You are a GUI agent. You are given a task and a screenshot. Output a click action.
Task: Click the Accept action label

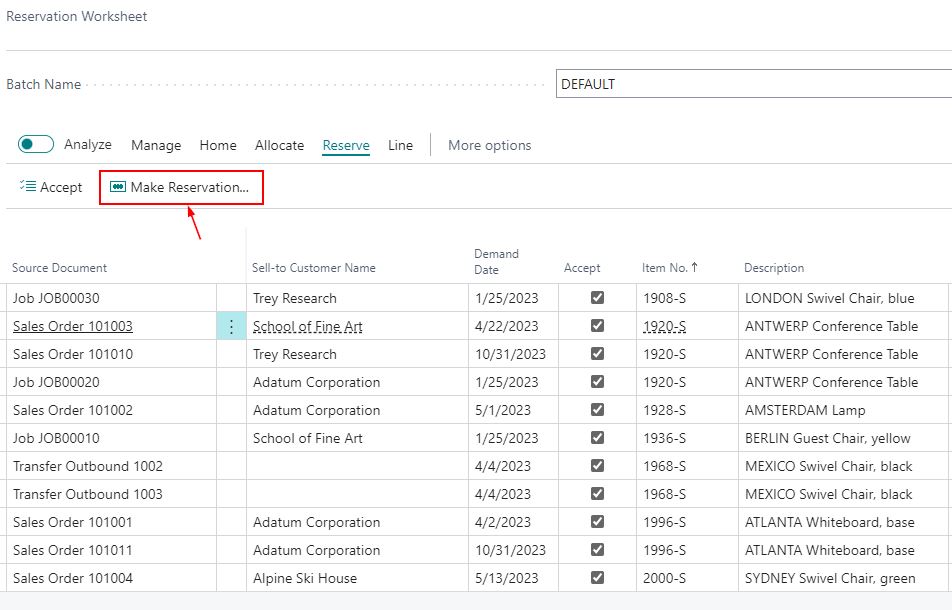pos(61,187)
